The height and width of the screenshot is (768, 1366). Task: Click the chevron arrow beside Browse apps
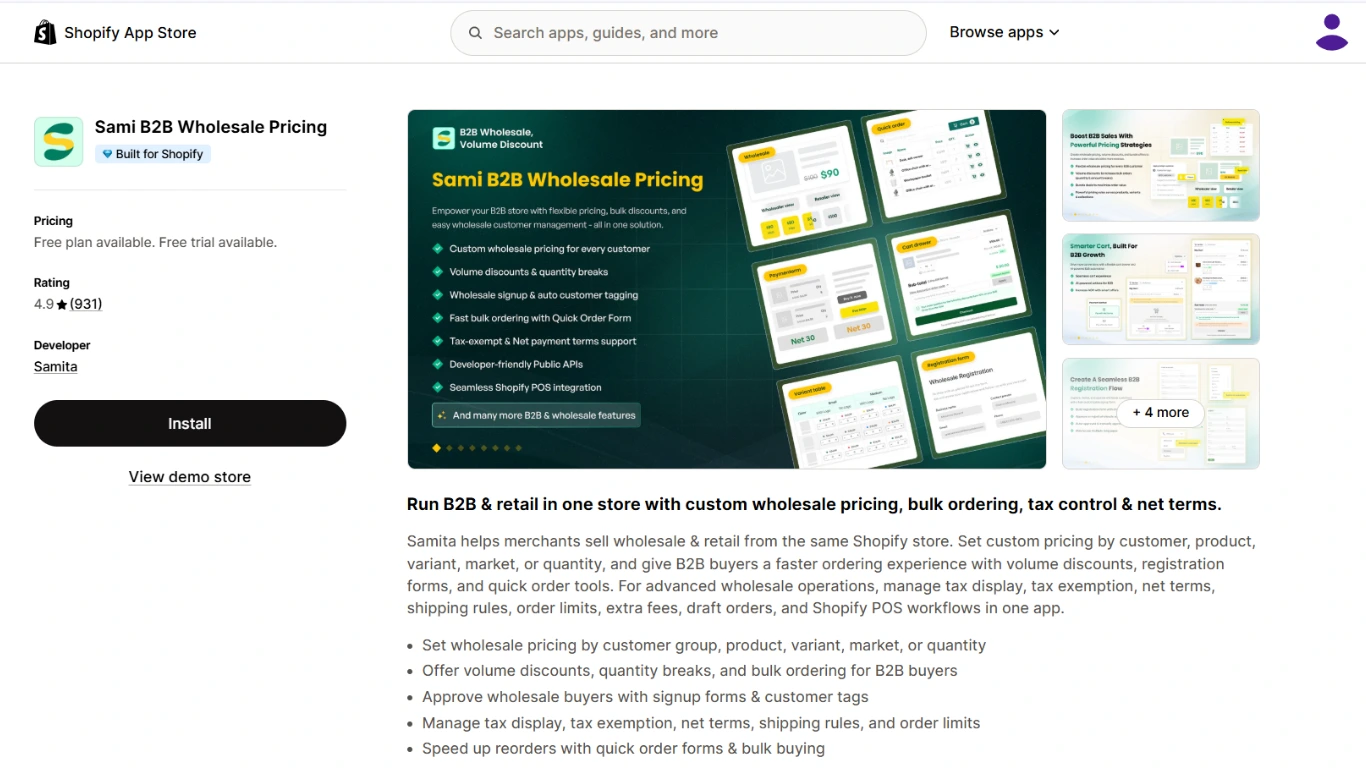[x=1054, y=33]
